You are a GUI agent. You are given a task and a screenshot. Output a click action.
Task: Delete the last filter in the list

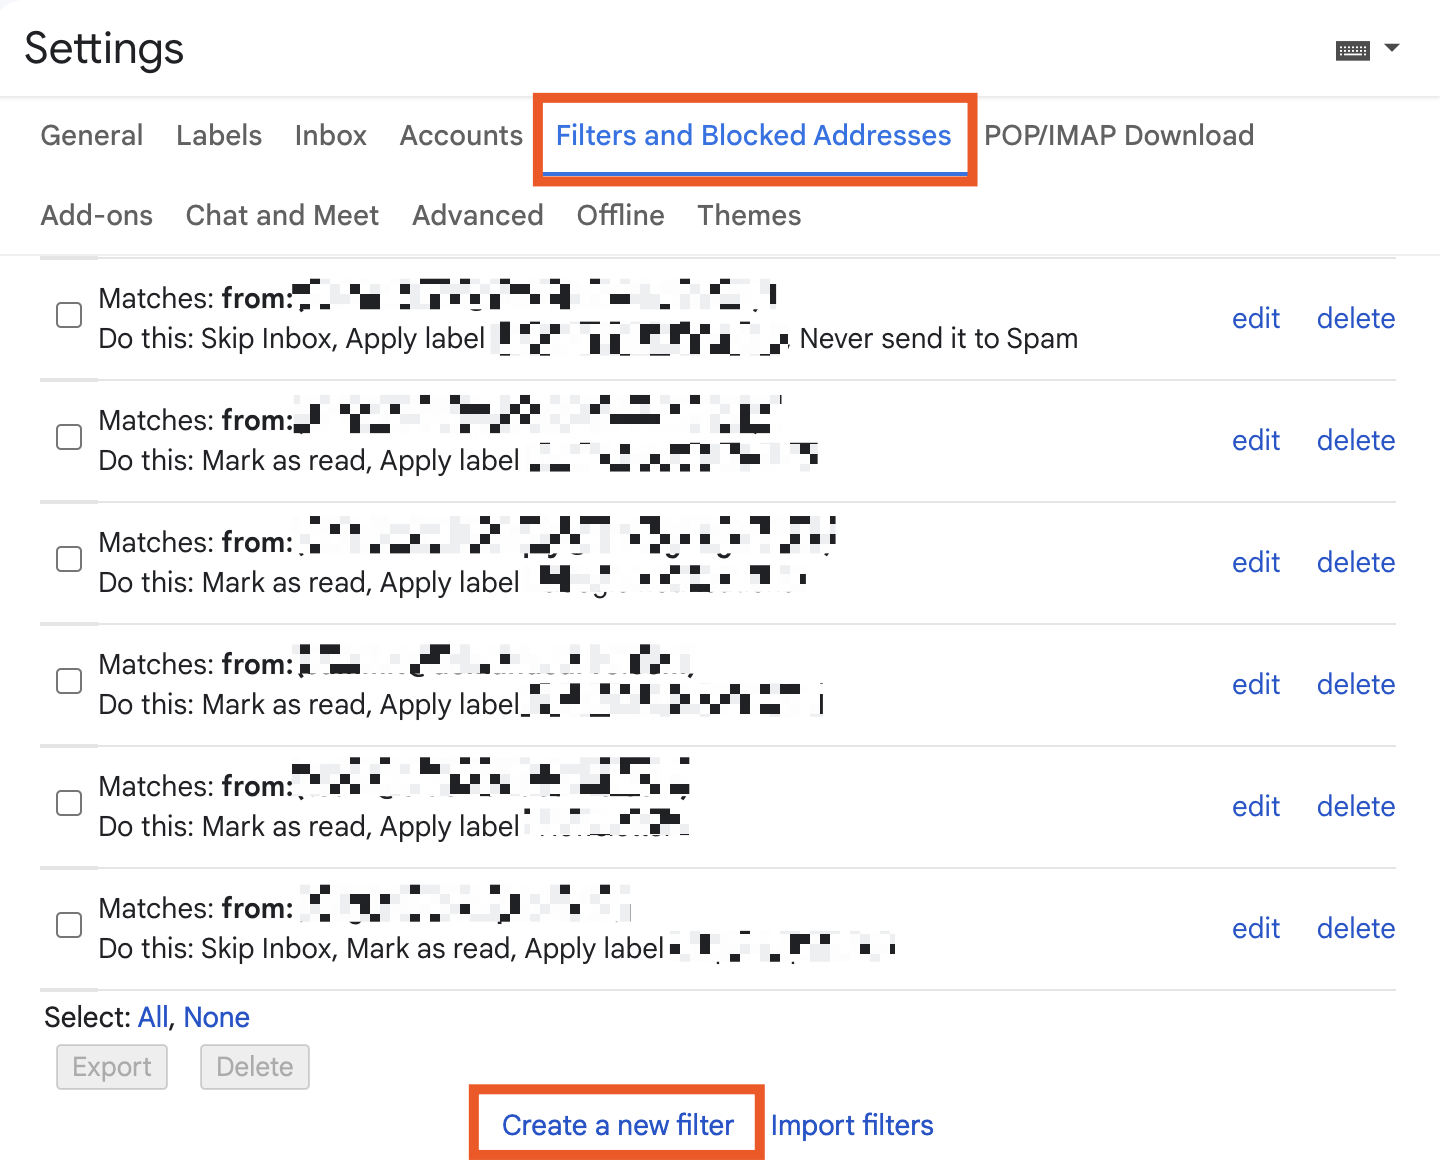point(1355,928)
